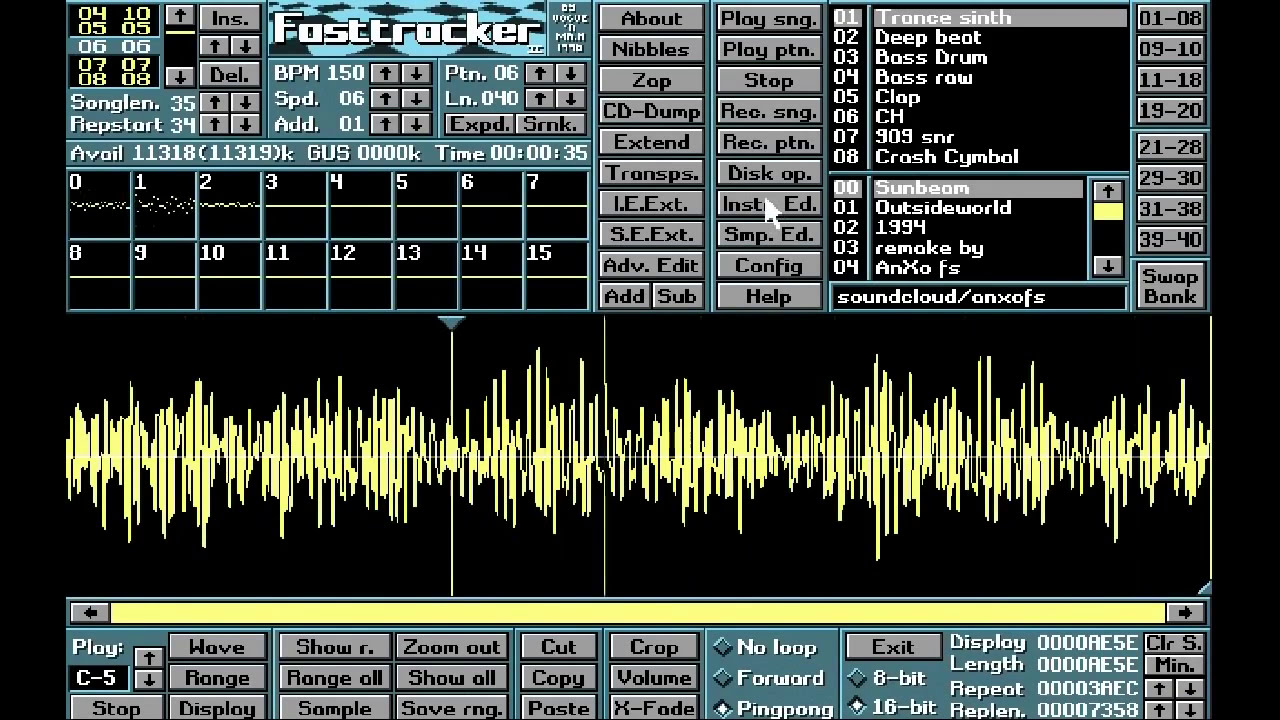Image resolution: width=1280 pixels, height=720 pixels.
Task: Raise Spd. value with up arrow
Action: click(385, 99)
